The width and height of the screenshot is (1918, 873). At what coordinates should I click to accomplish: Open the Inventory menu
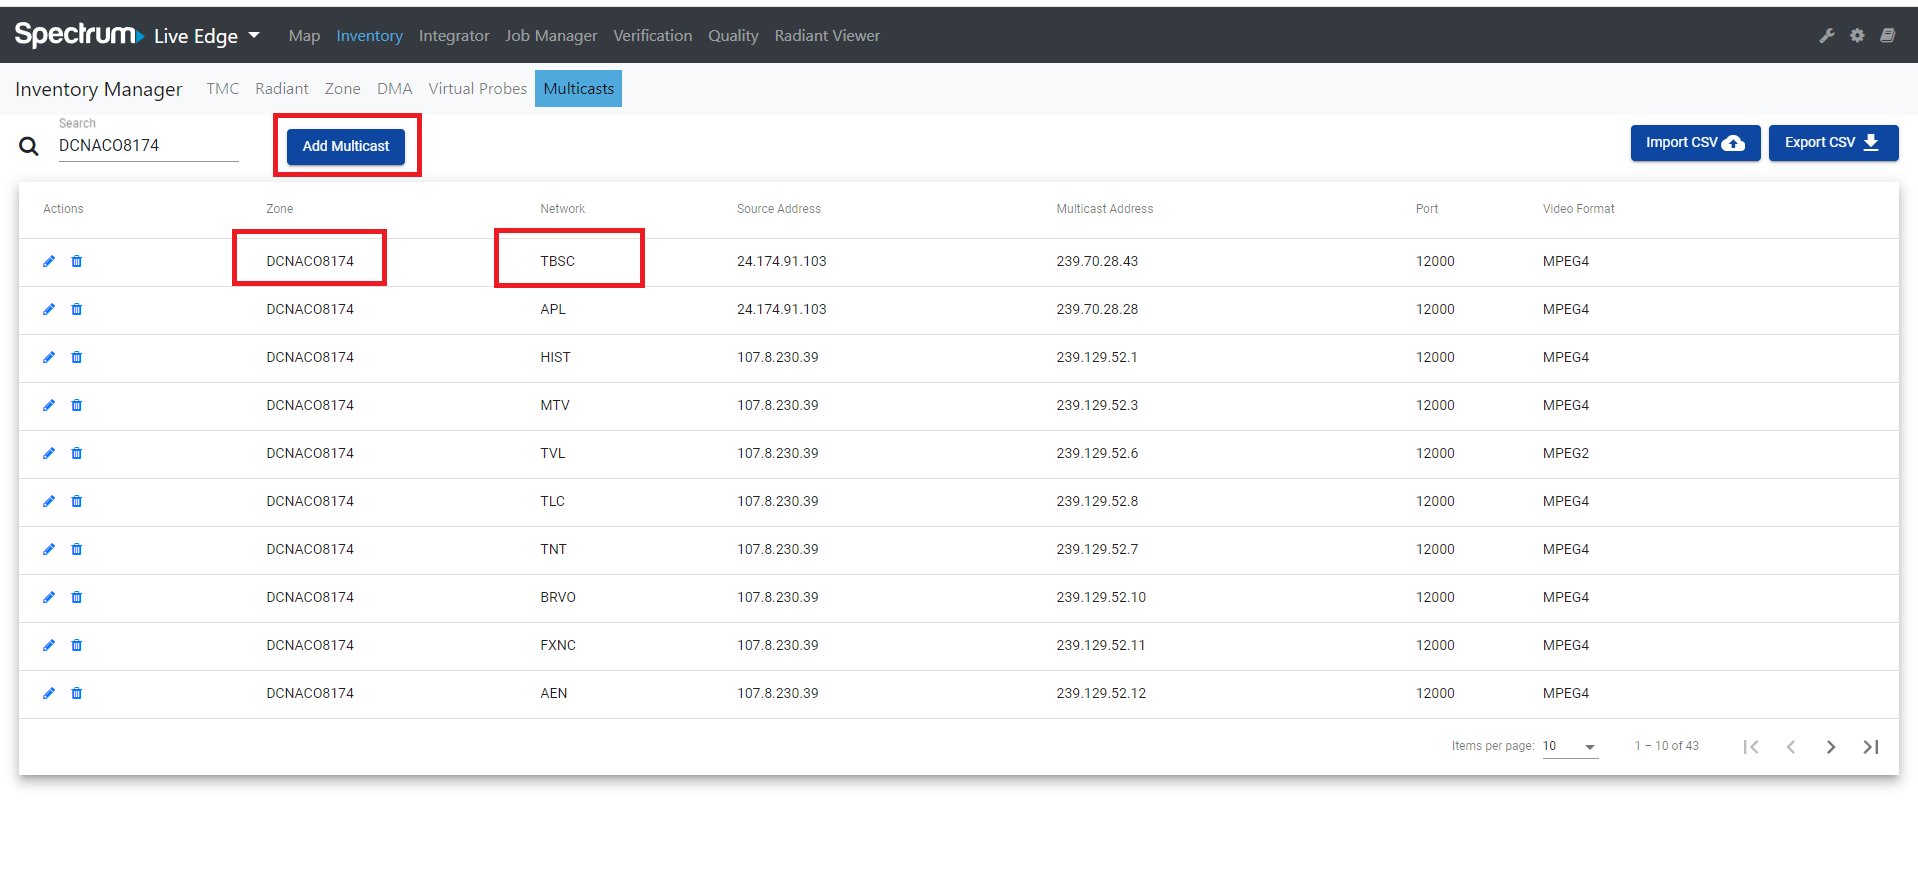[x=369, y=36]
